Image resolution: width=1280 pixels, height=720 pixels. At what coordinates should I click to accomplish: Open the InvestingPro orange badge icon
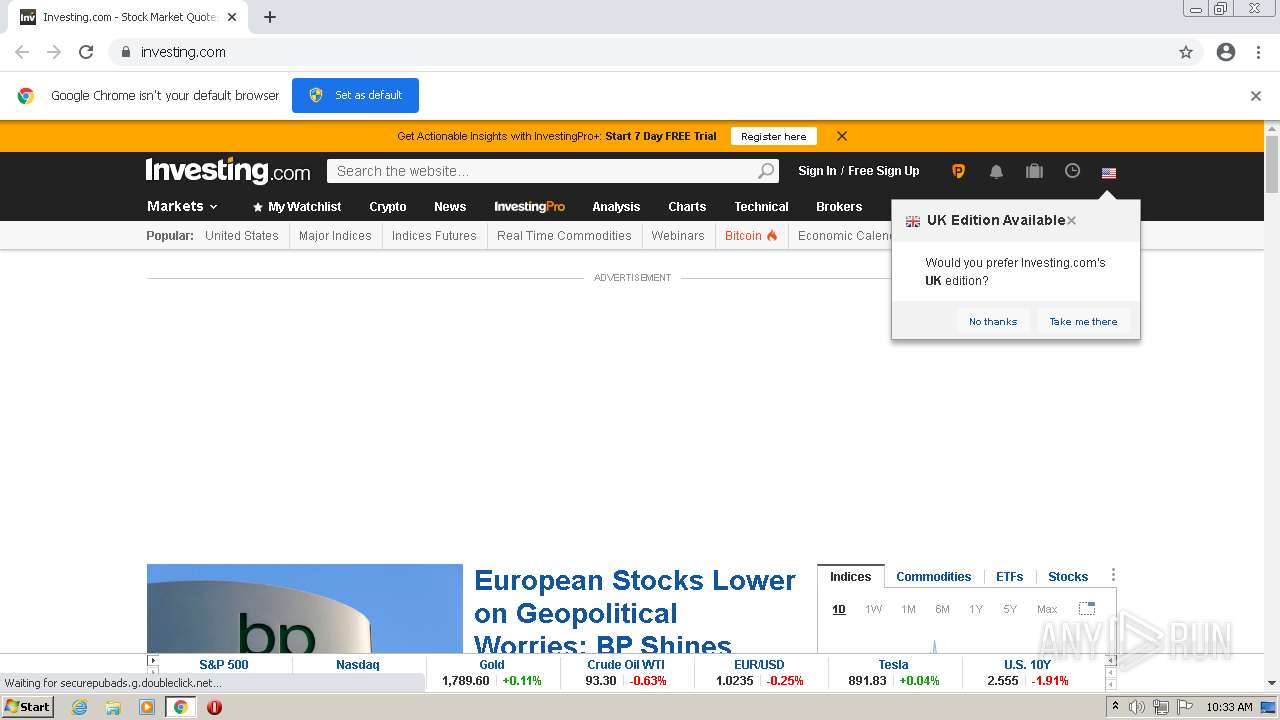pos(958,171)
